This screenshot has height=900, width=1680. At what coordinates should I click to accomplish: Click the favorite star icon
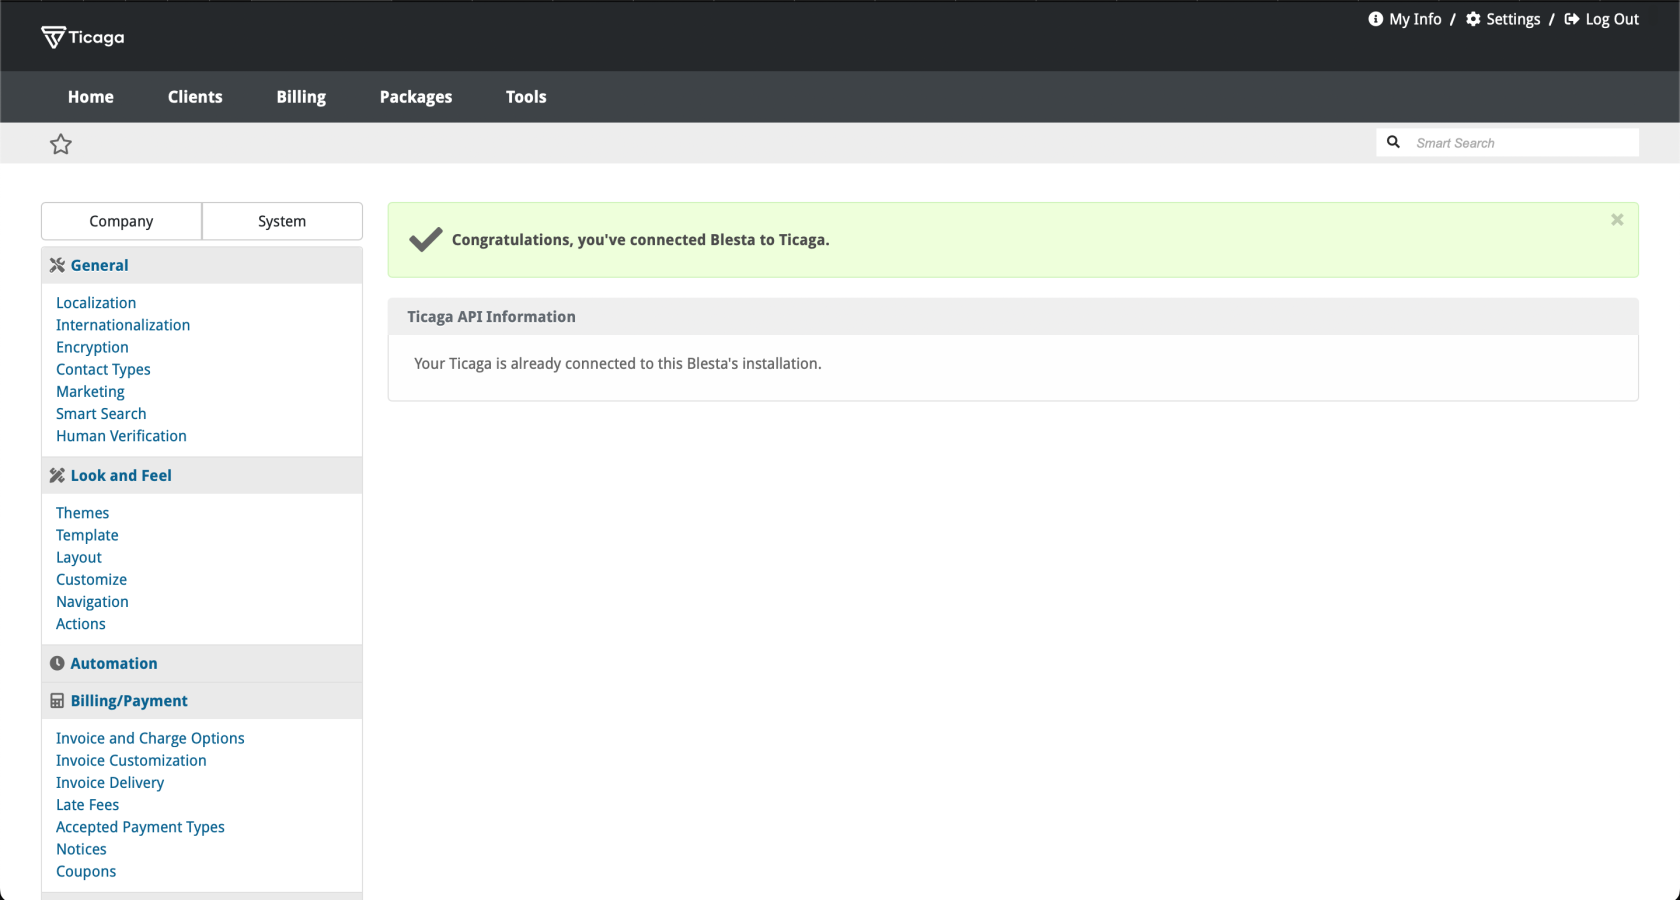(x=61, y=144)
